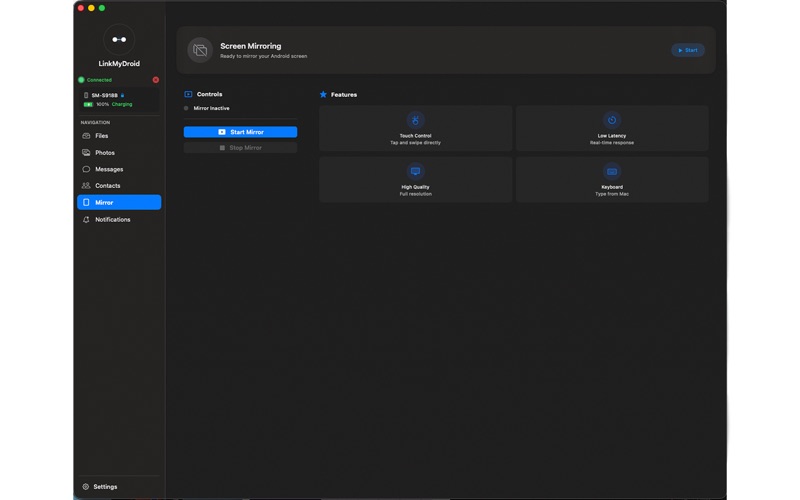
Task: Click the Keyboard feature icon
Action: click(612, 171)
